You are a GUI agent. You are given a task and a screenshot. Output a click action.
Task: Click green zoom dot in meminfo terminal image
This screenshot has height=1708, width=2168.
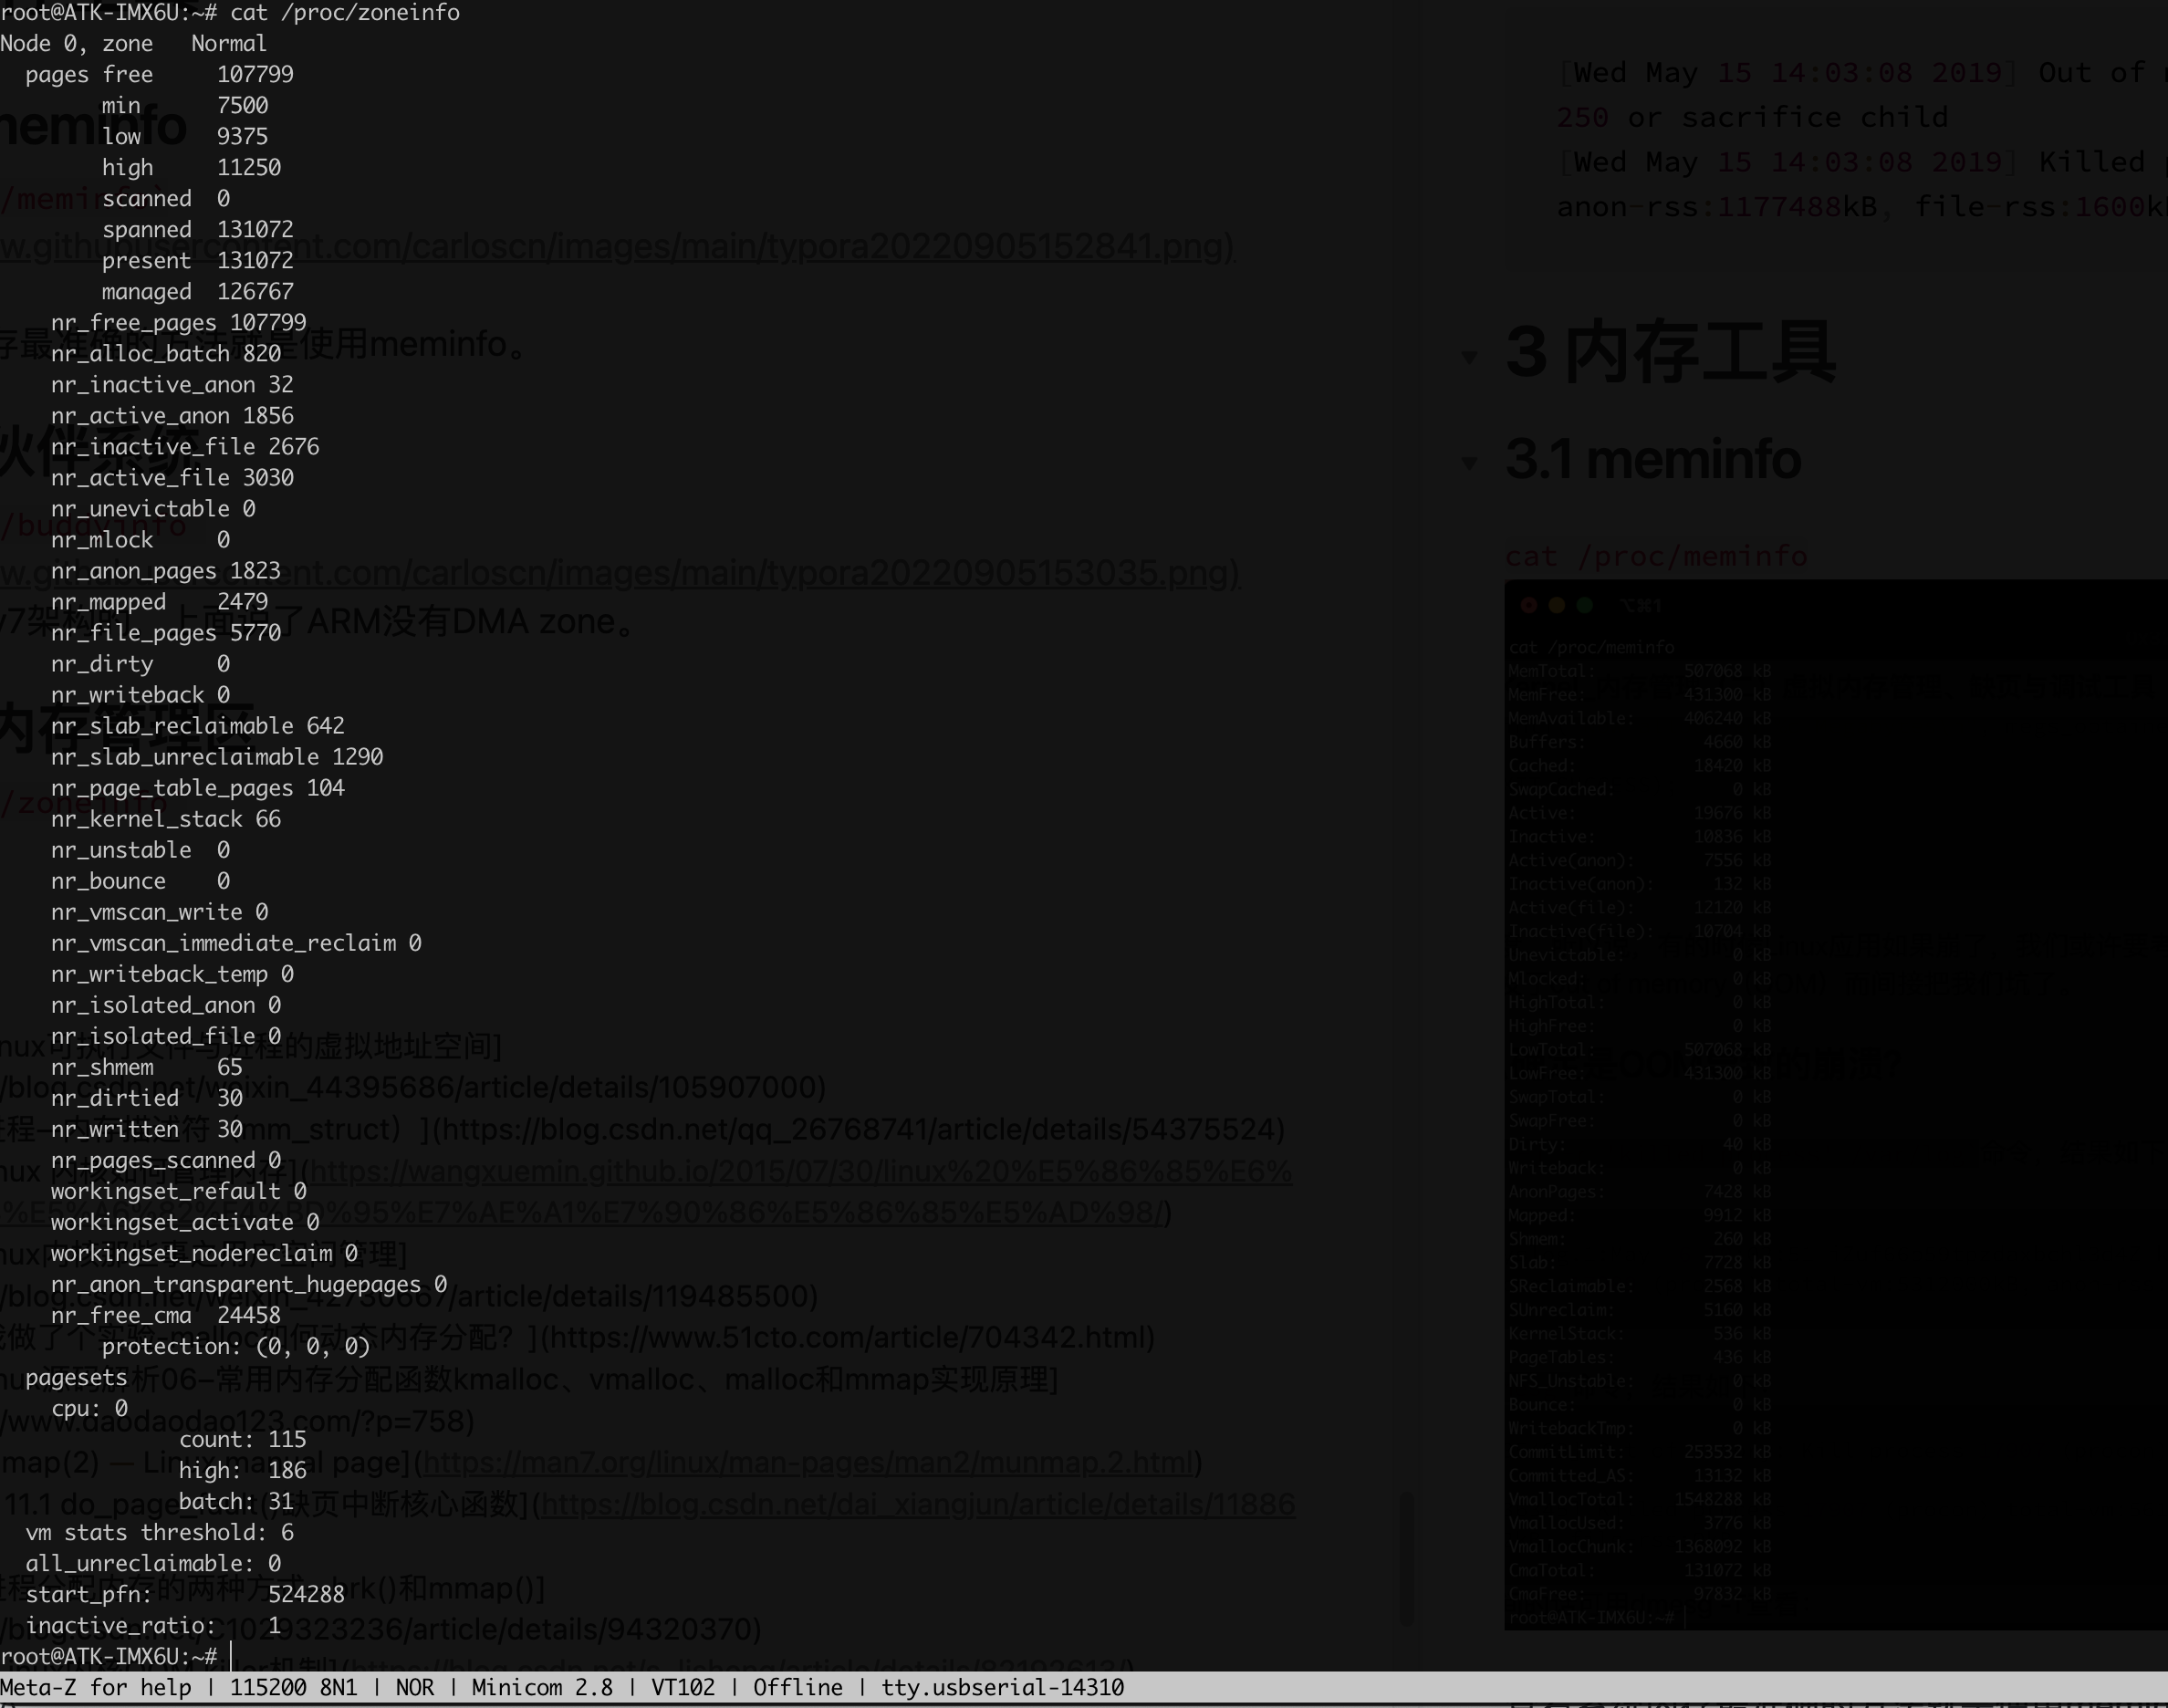(1584, 606)
